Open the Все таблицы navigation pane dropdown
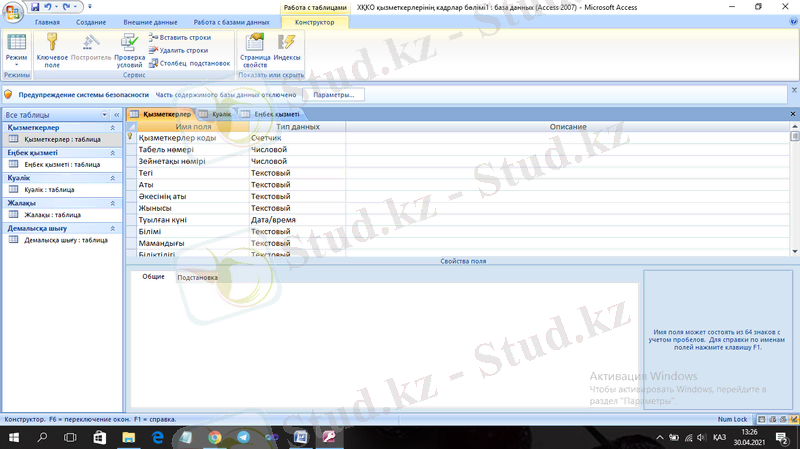The image size is (800, 449). click(103, 115)
